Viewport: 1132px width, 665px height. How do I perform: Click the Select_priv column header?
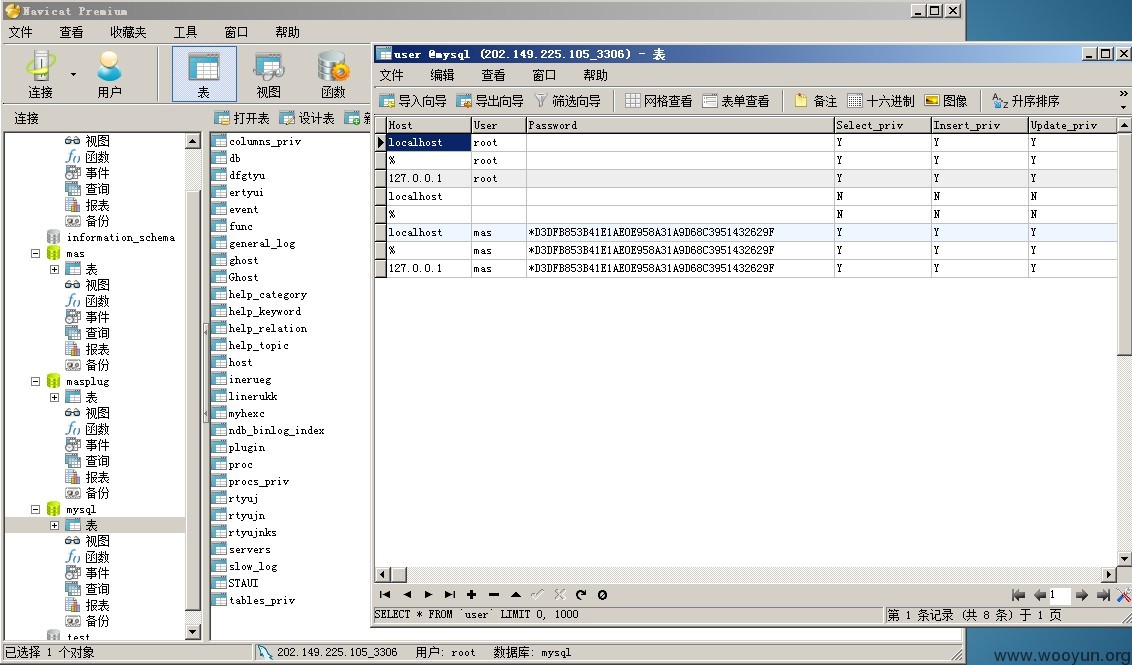coord(883,125)
